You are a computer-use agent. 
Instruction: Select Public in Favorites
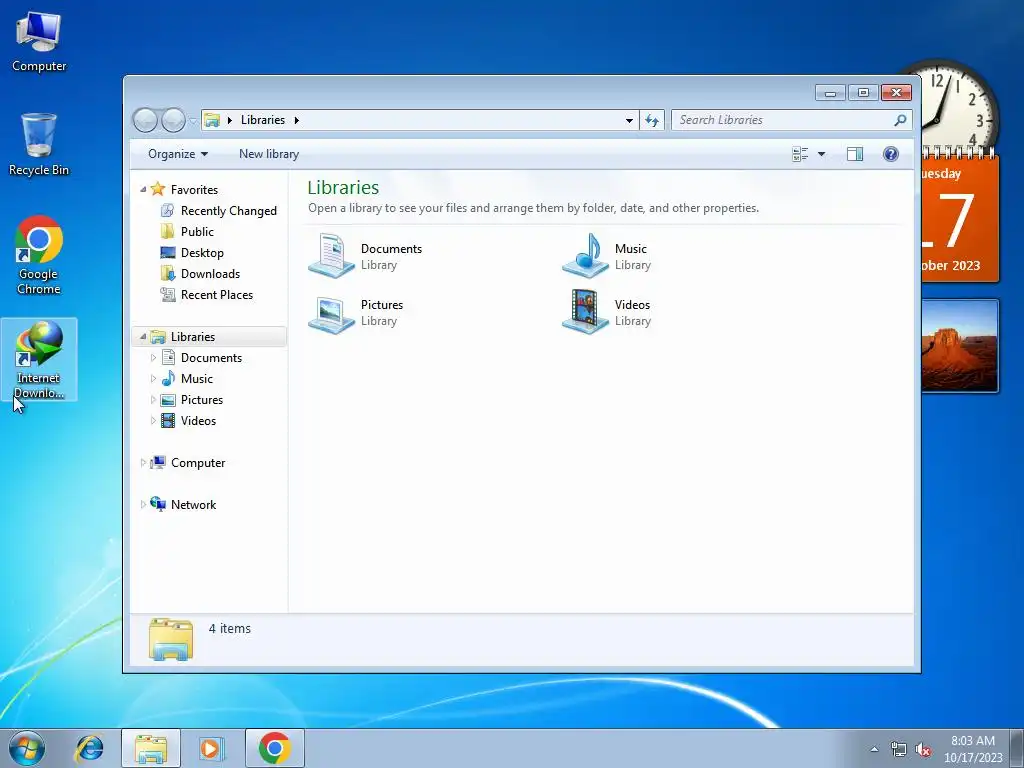[x=197, y=231]
